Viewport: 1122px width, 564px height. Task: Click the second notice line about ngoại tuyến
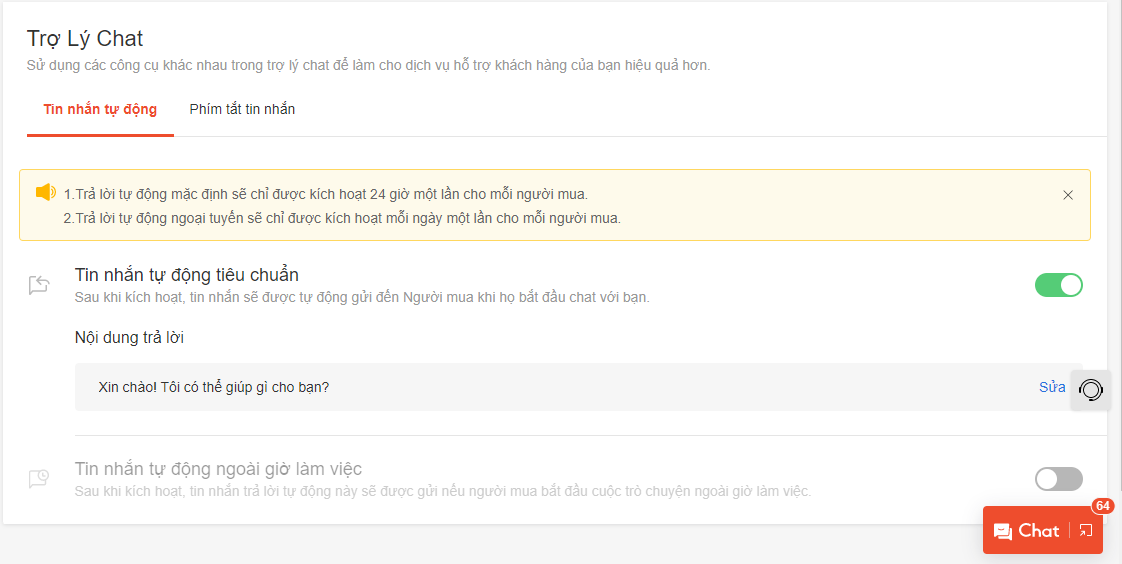tap(342, 218)
